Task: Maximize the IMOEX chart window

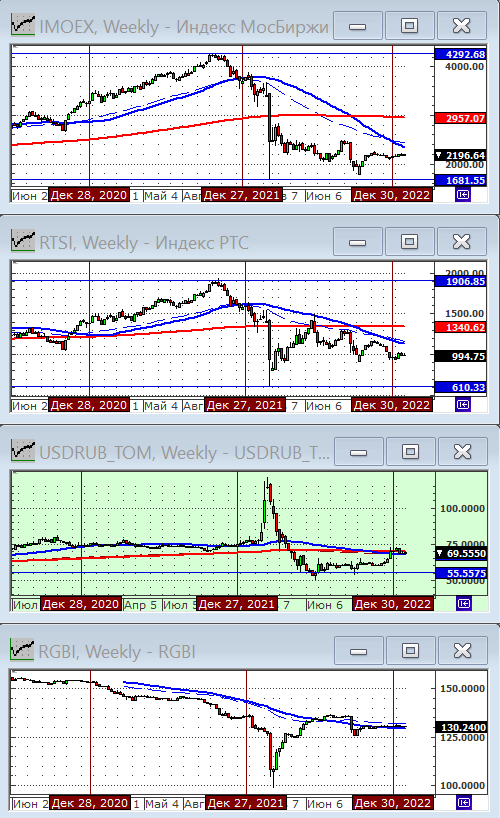Action: click(x=410, y=26)
